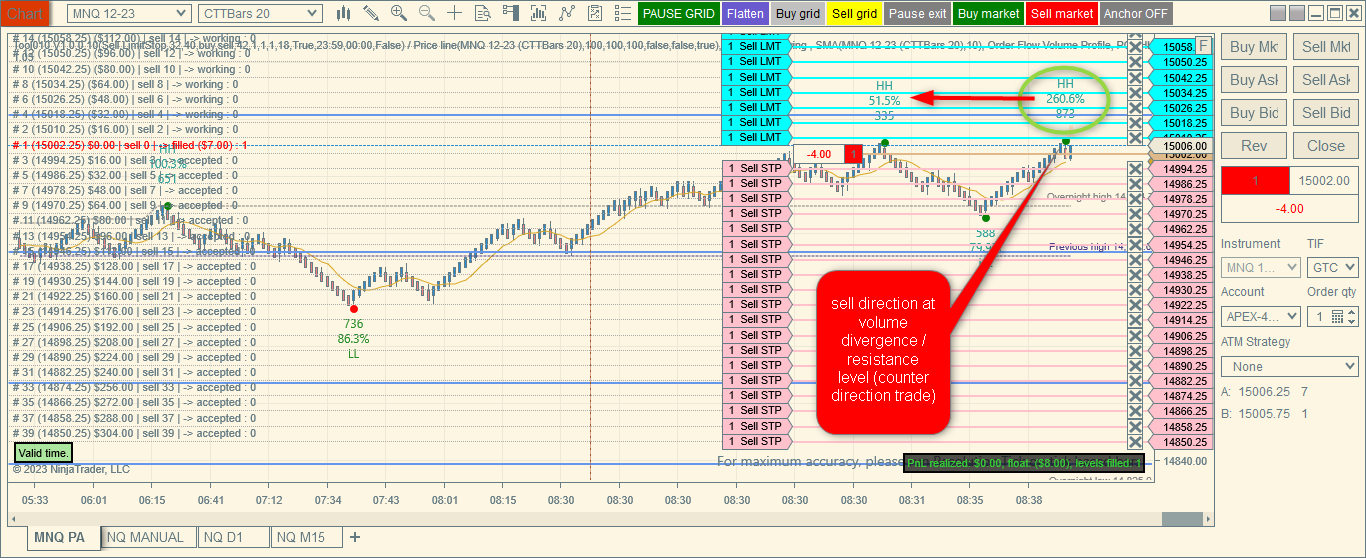Open the indicators icon in toolbar

[539, 13]
